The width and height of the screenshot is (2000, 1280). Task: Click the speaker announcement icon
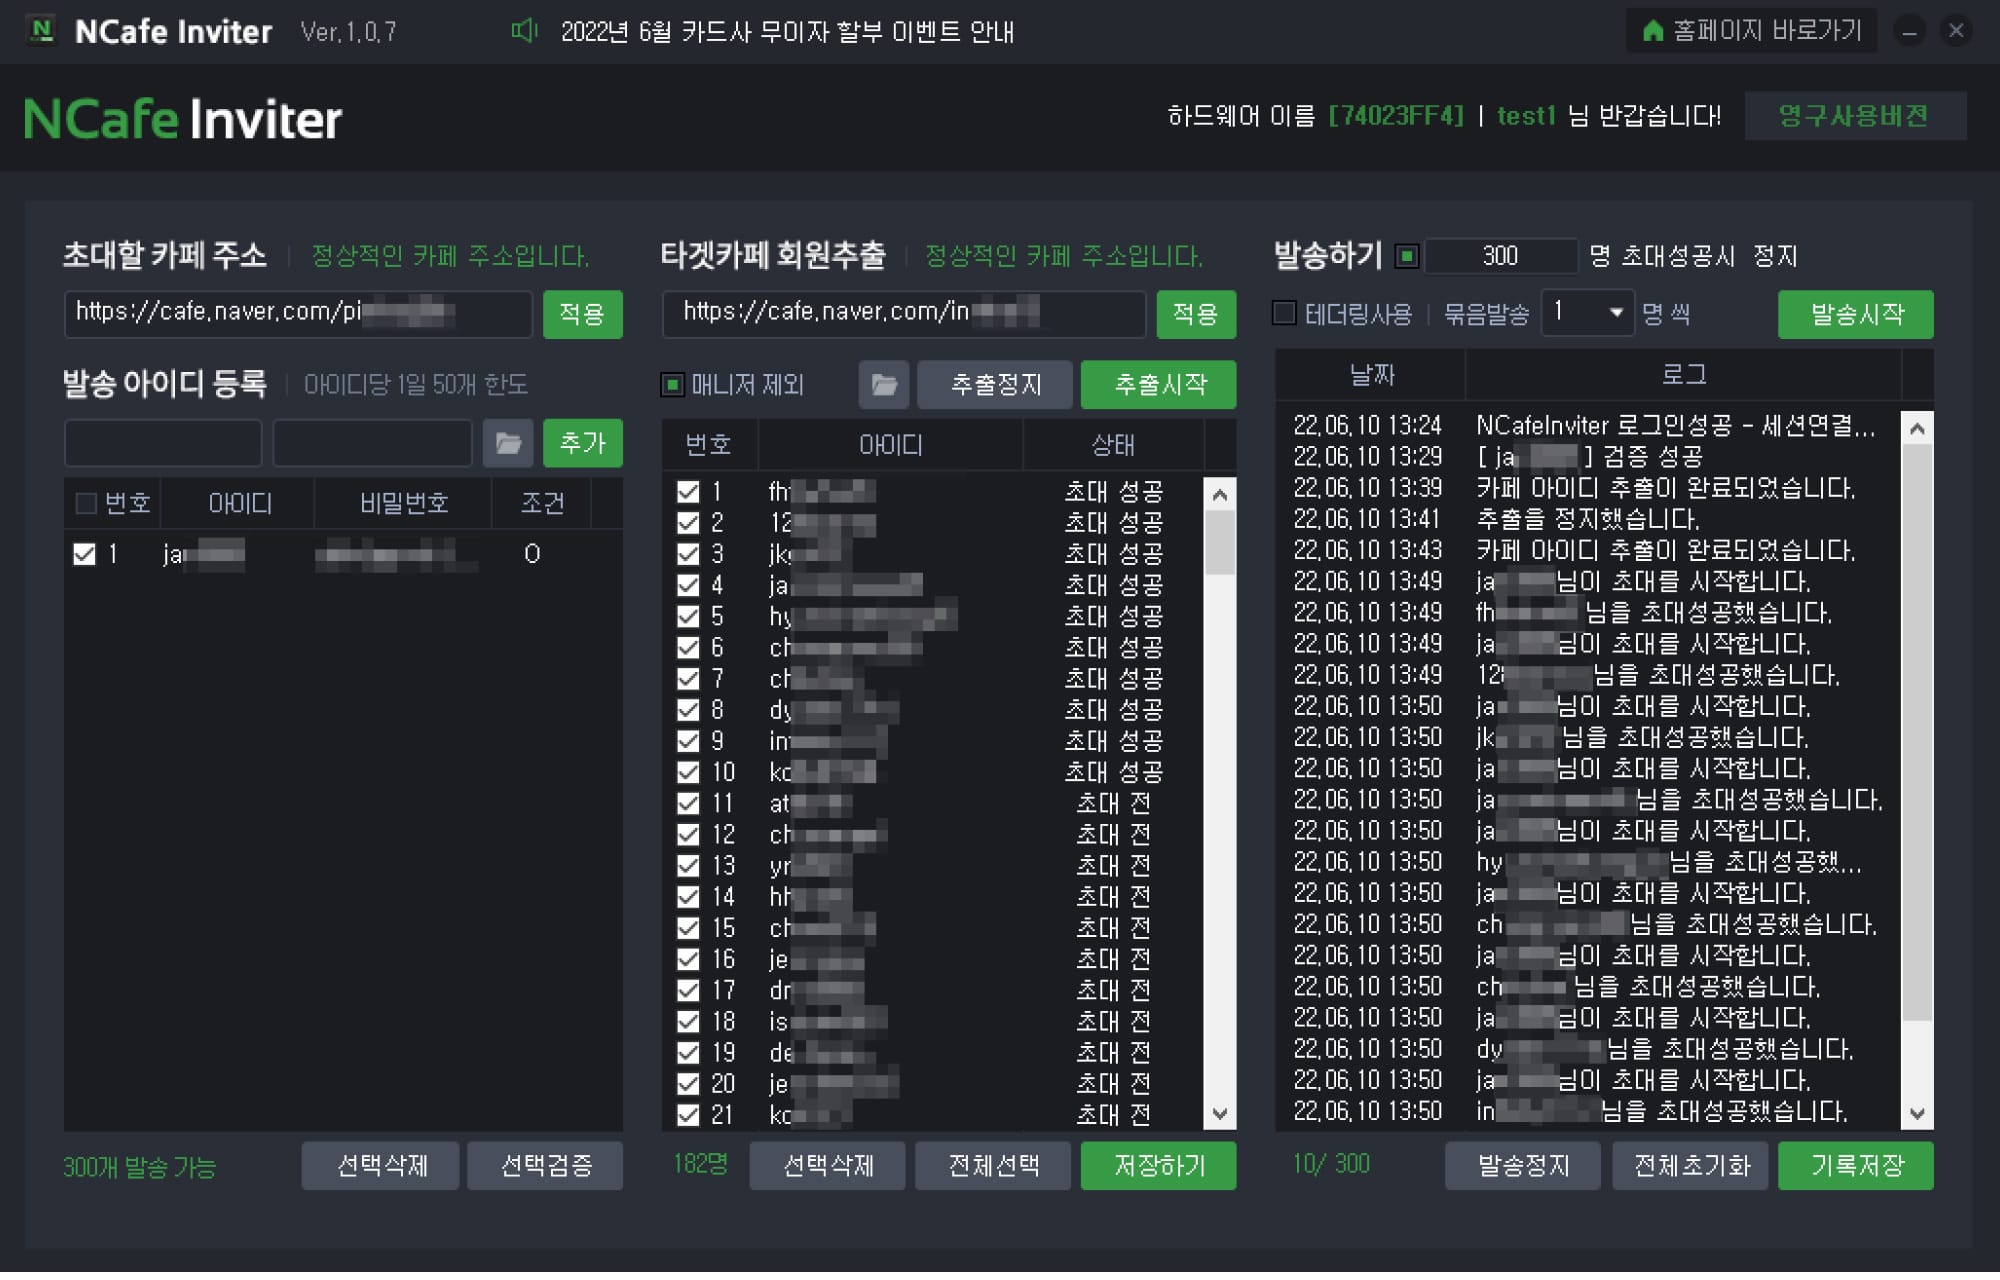524,31
